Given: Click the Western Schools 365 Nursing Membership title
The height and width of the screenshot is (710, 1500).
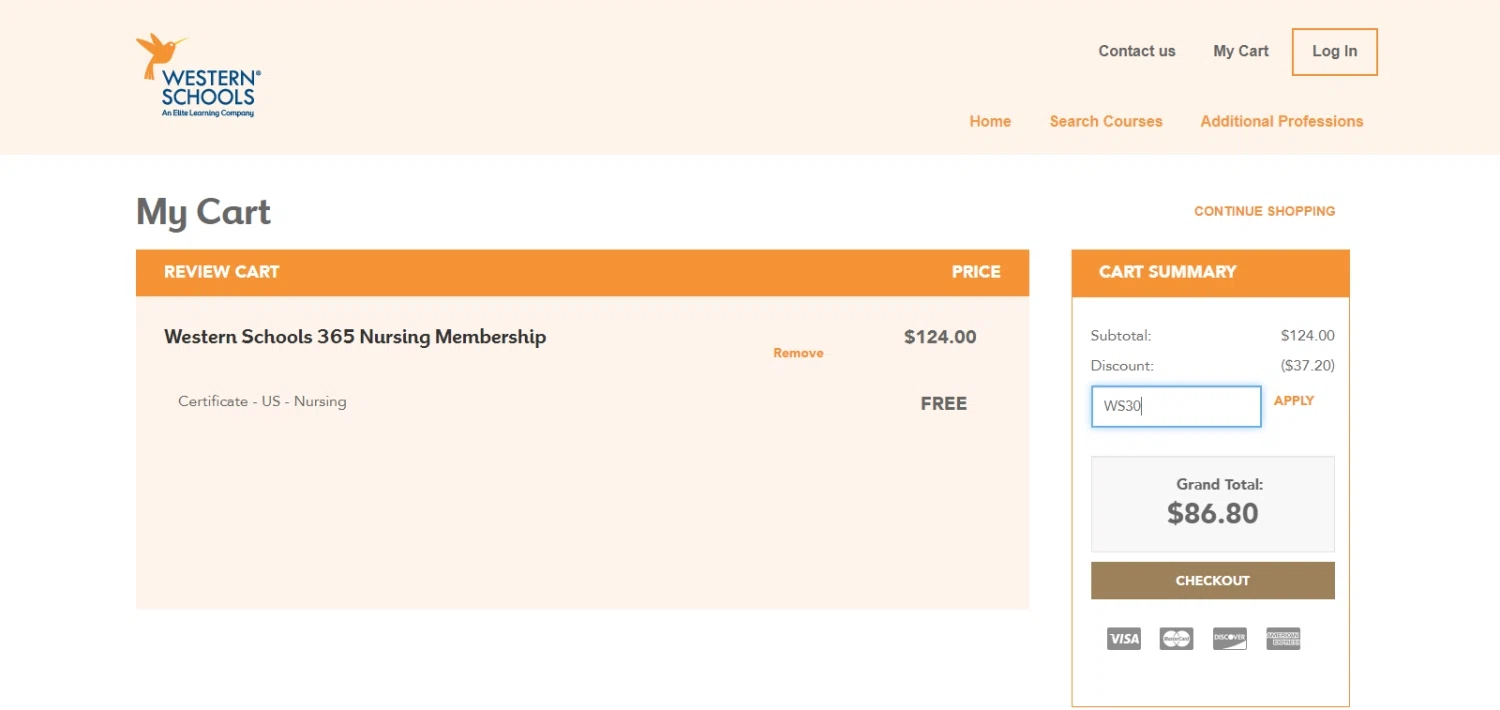Looking at the screenshot, I should click(x=355, y=337).
